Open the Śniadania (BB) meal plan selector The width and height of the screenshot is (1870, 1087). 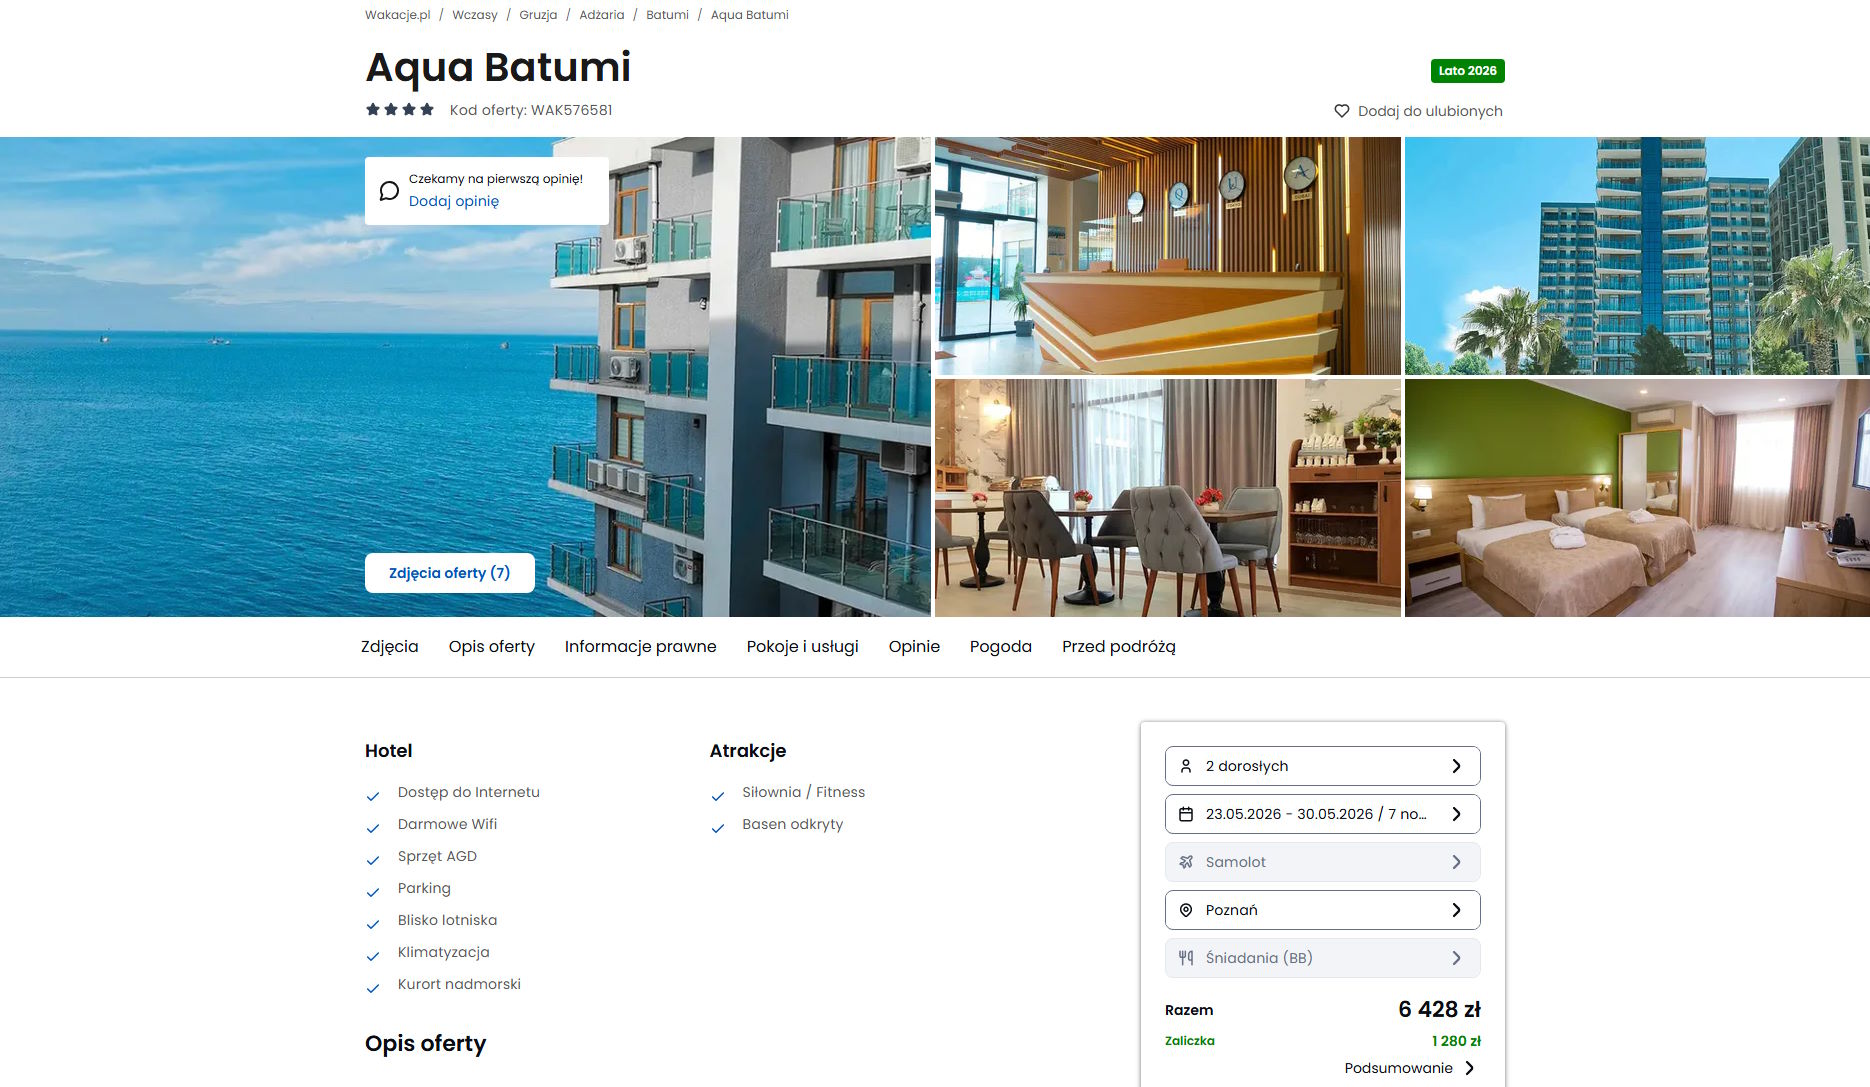pos(1322,958)
